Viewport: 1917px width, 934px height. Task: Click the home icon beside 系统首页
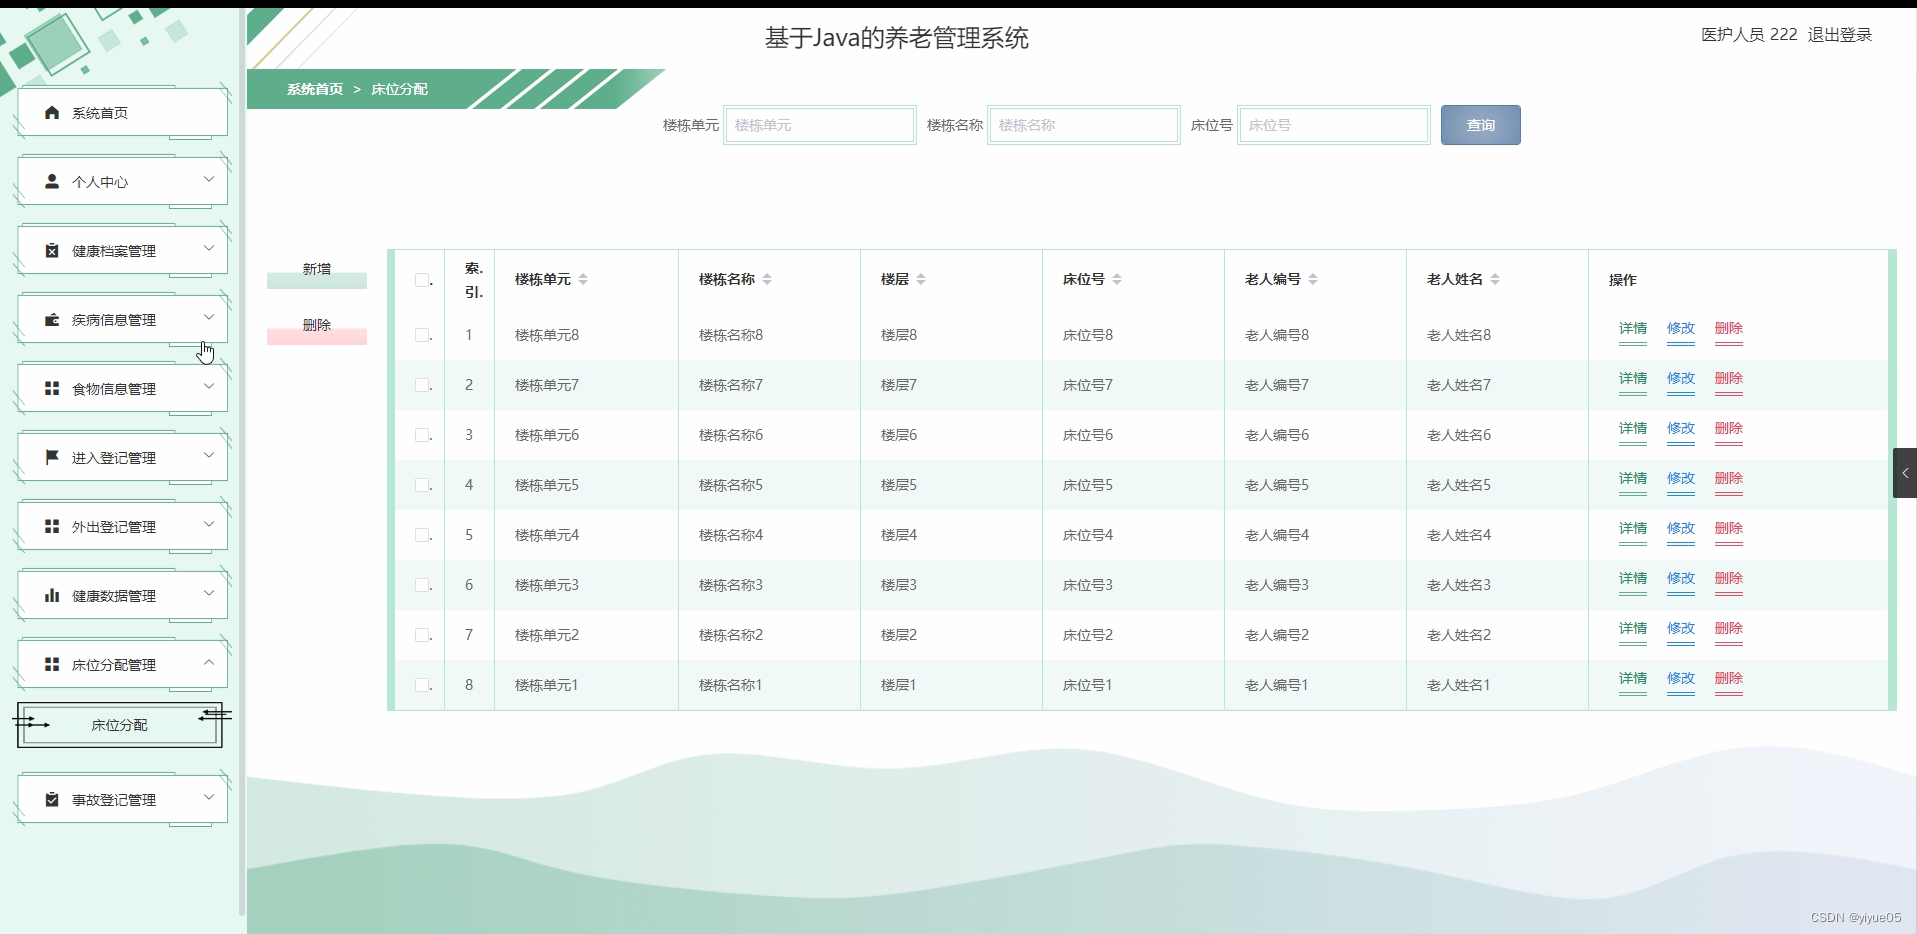click(x=52, y=113)
